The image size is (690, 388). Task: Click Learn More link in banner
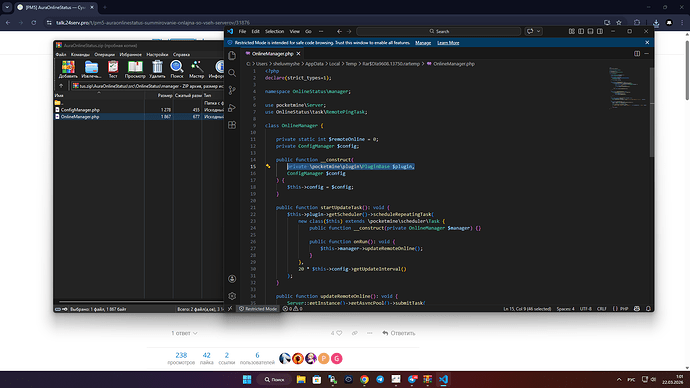click(448, 43)
